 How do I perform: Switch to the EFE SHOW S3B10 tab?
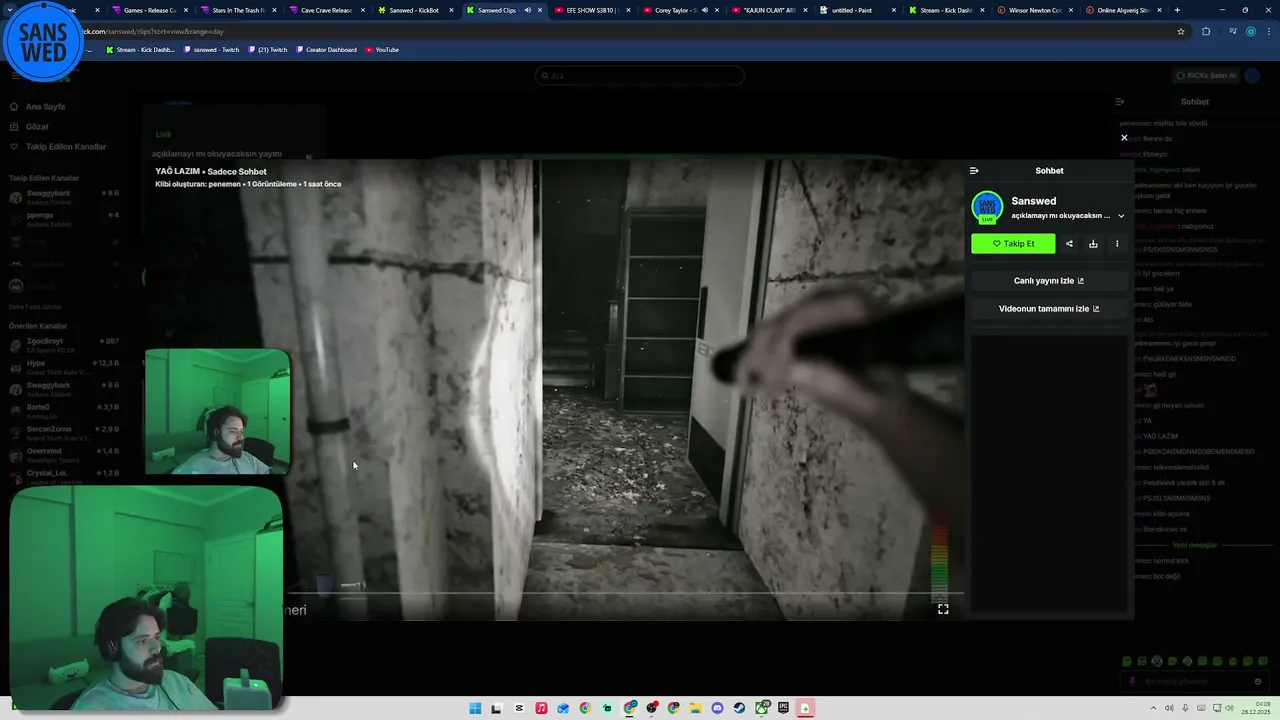(591, 10)
